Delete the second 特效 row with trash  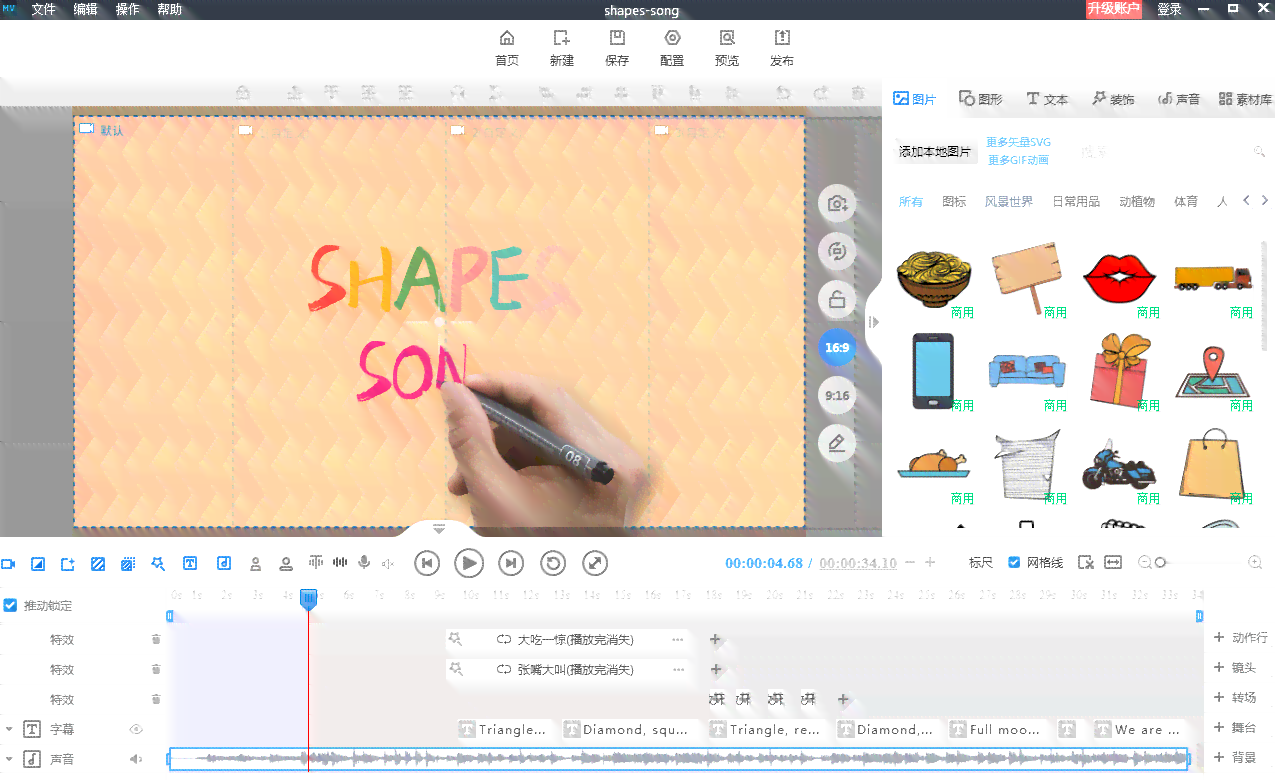(x=156, y=670)
